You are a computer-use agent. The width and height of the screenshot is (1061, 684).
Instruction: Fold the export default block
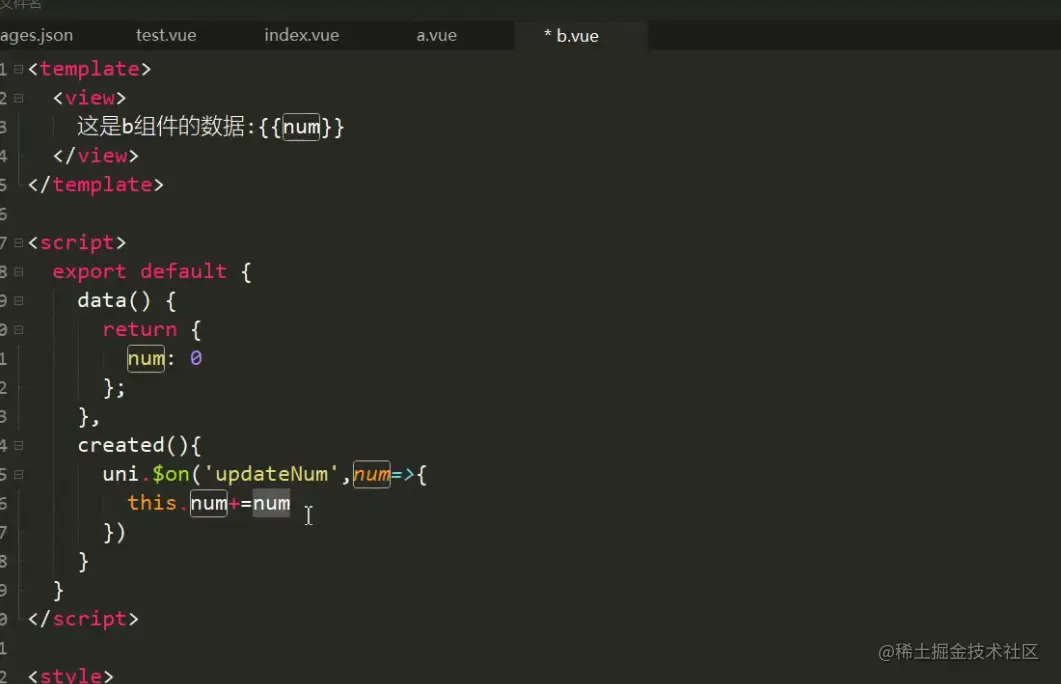coord(18,271)
